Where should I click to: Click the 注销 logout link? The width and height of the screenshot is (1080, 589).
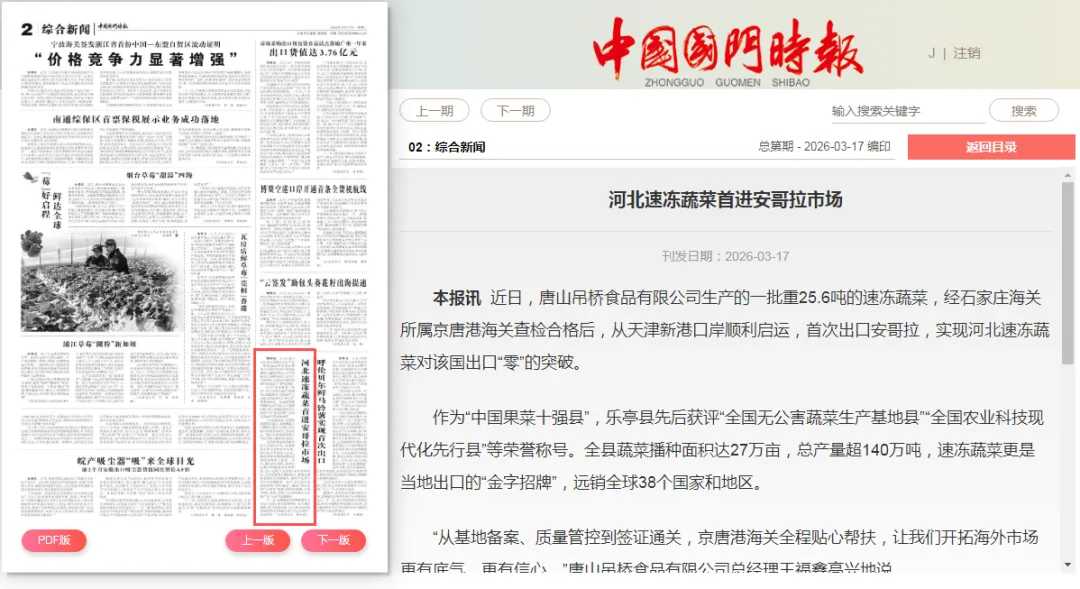(x=966, y=53)
